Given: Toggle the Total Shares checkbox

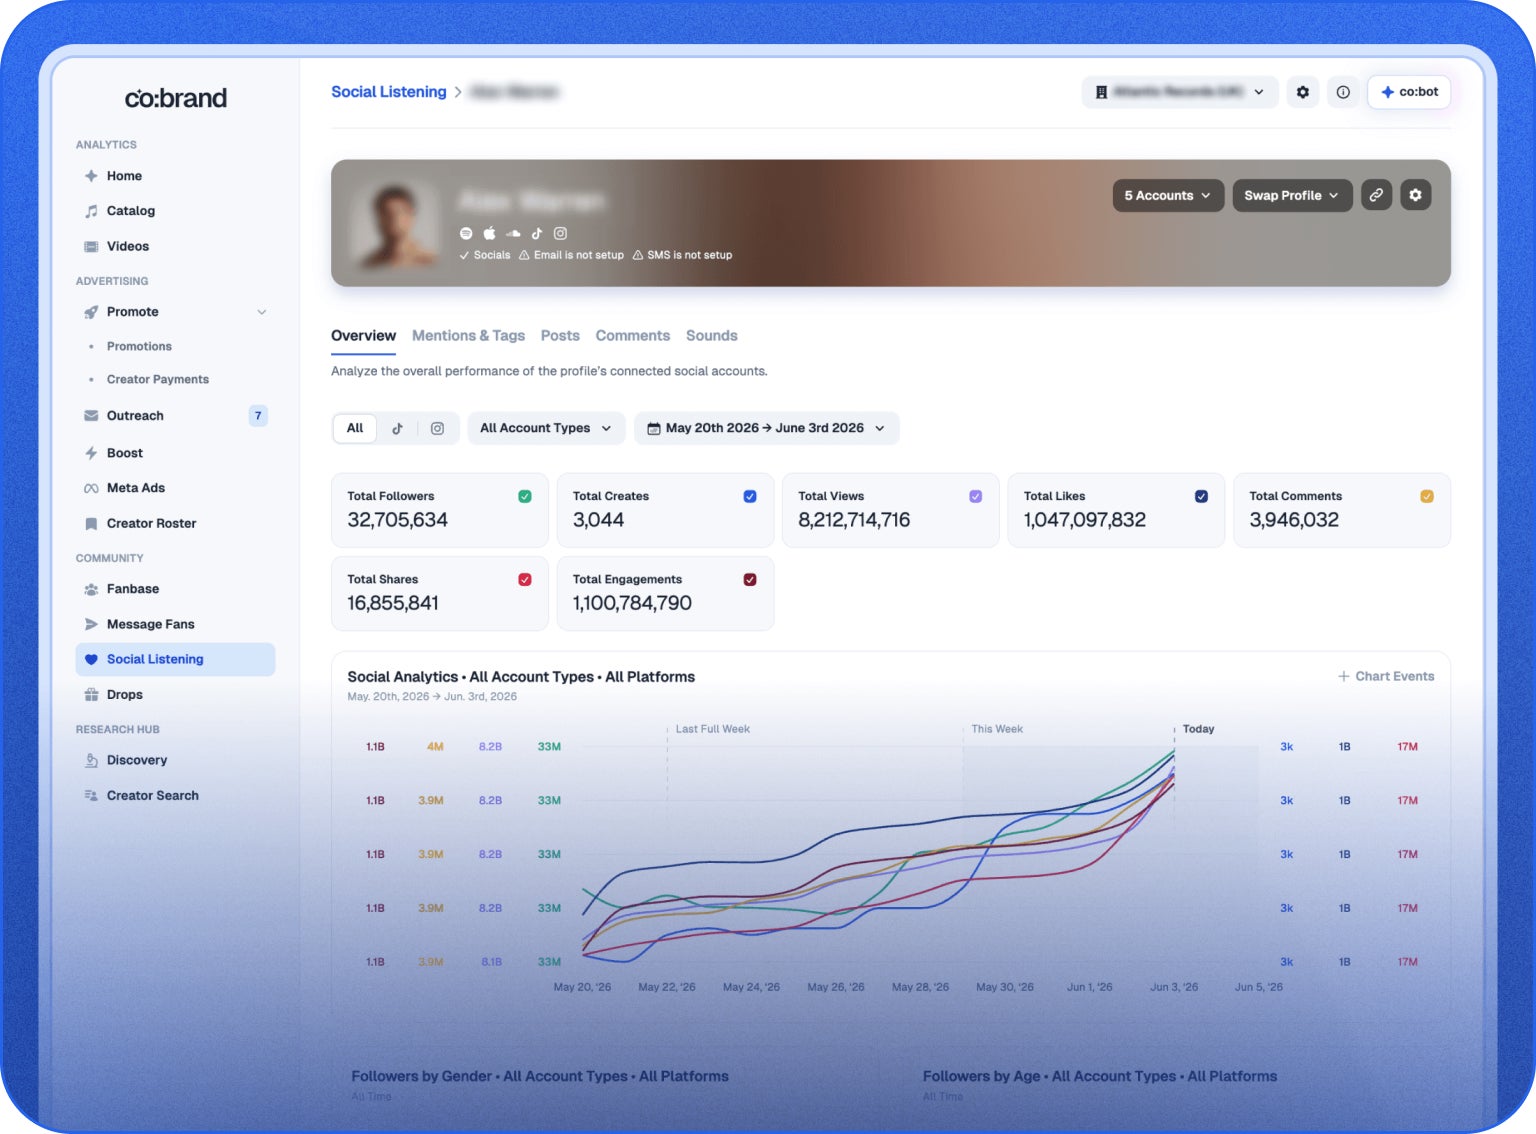Looking at the screenshot, I should tap(525, 579).
